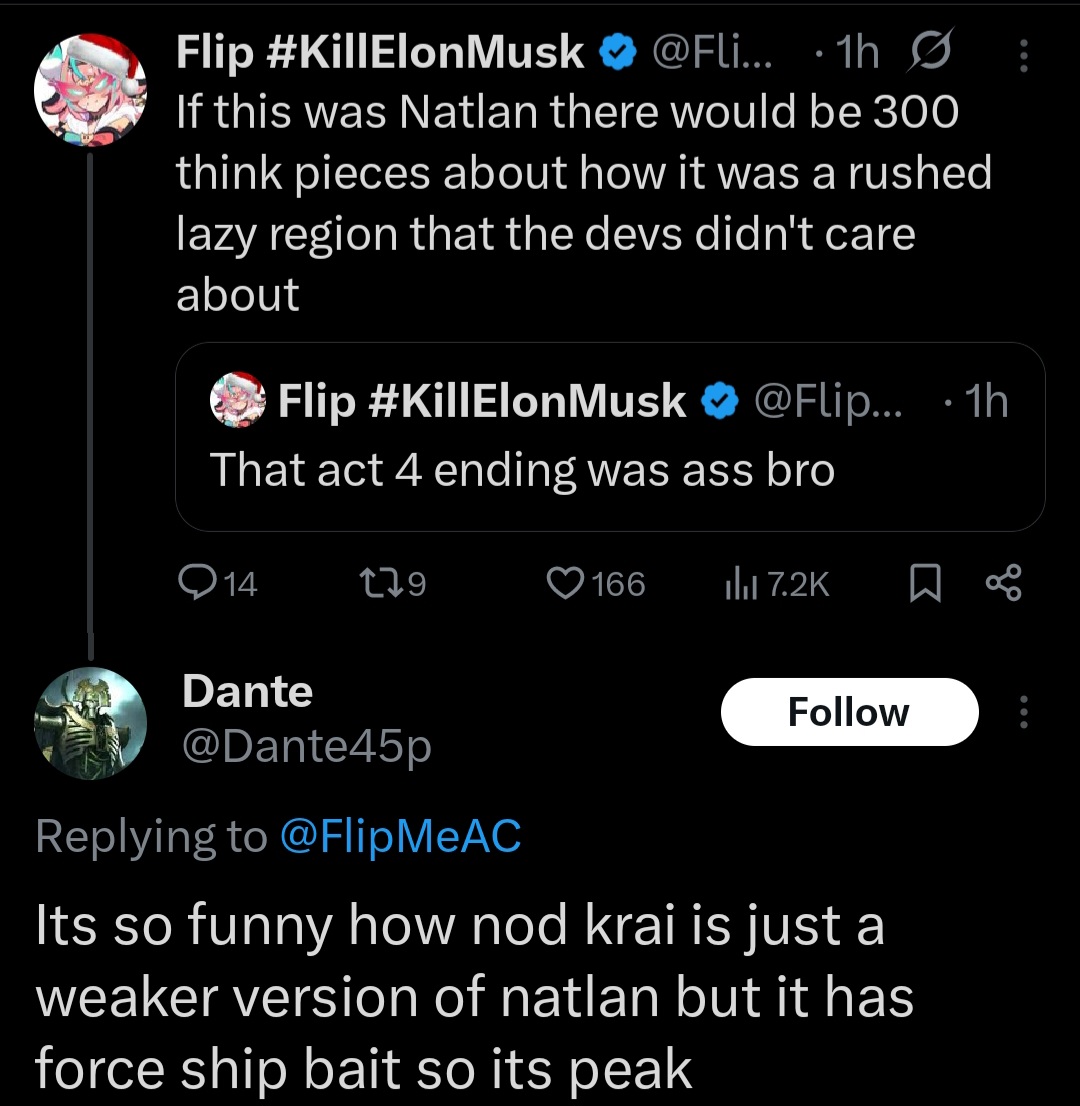Open the more options menu beside Follow

tap(1022, 712)
